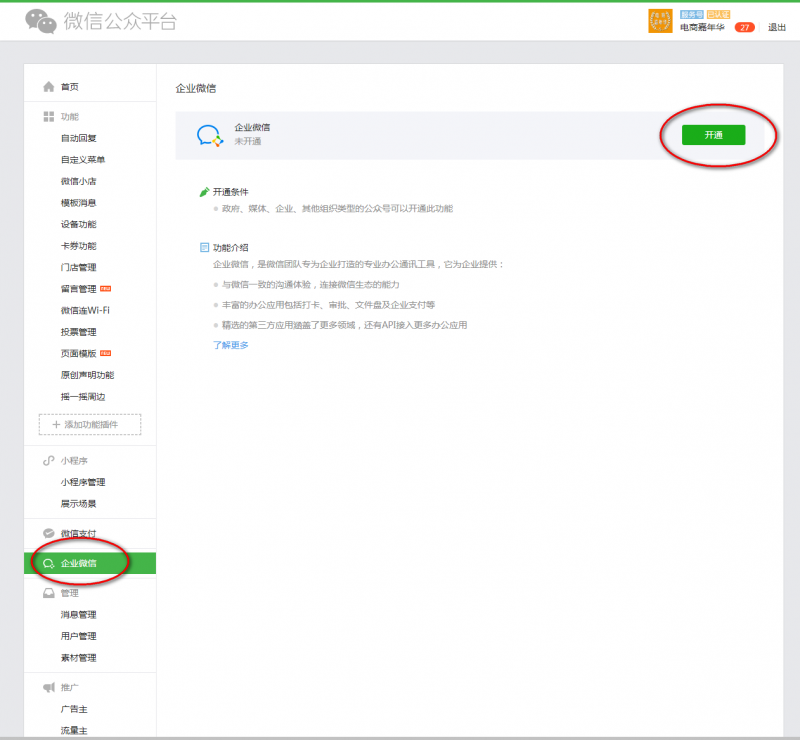Open 素材管理 menu item
Image resolution: width=800 pixels, height=740 pixels.
pos(79,658)
